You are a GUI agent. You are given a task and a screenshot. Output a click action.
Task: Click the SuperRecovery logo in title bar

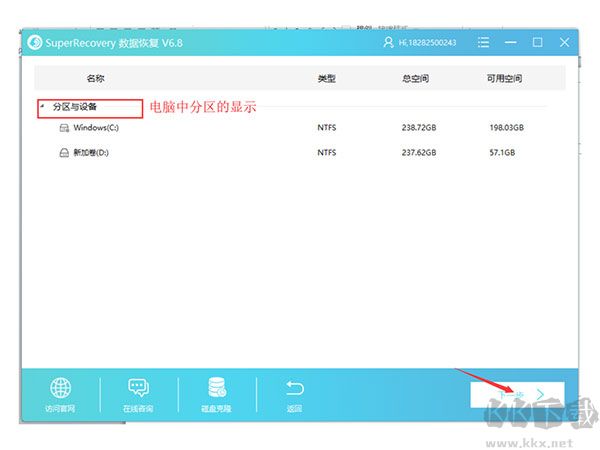[36, 43]
